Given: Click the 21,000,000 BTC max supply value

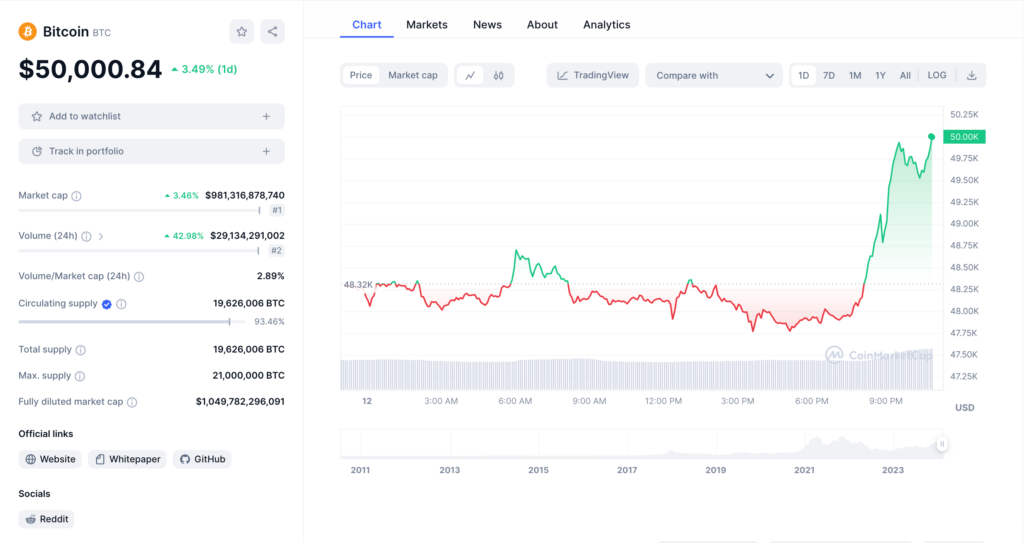Looking at the screenshot, I should (248, 376).
